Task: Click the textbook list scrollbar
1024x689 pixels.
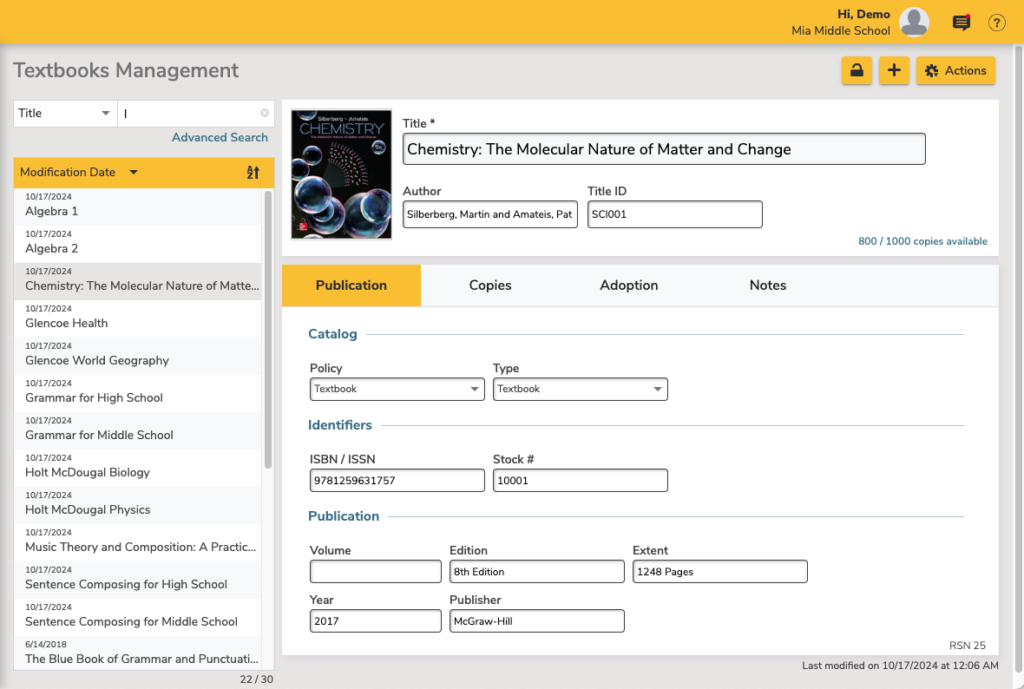Action: (x=267, y=330)
